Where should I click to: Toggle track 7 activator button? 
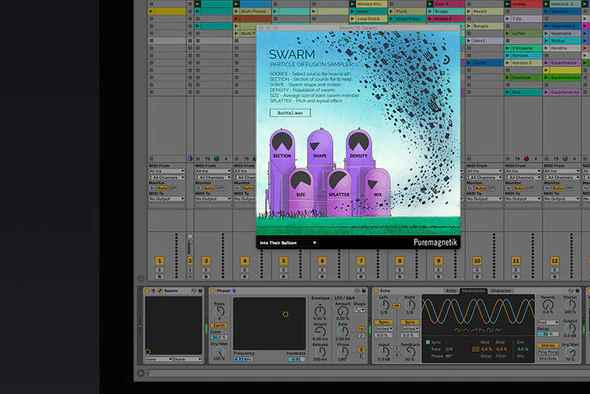361,260
